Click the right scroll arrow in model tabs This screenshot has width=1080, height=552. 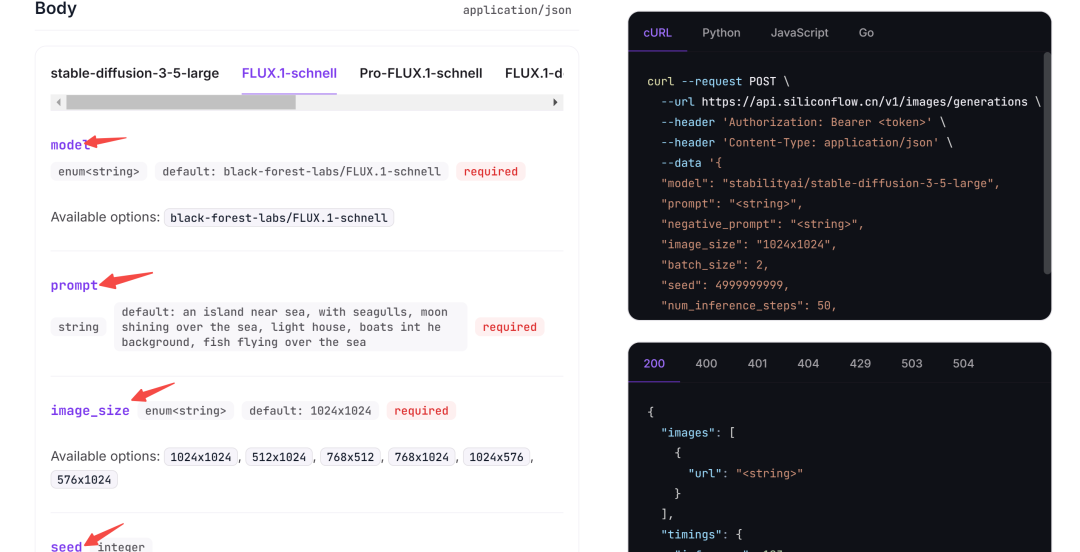coord(555,102)
